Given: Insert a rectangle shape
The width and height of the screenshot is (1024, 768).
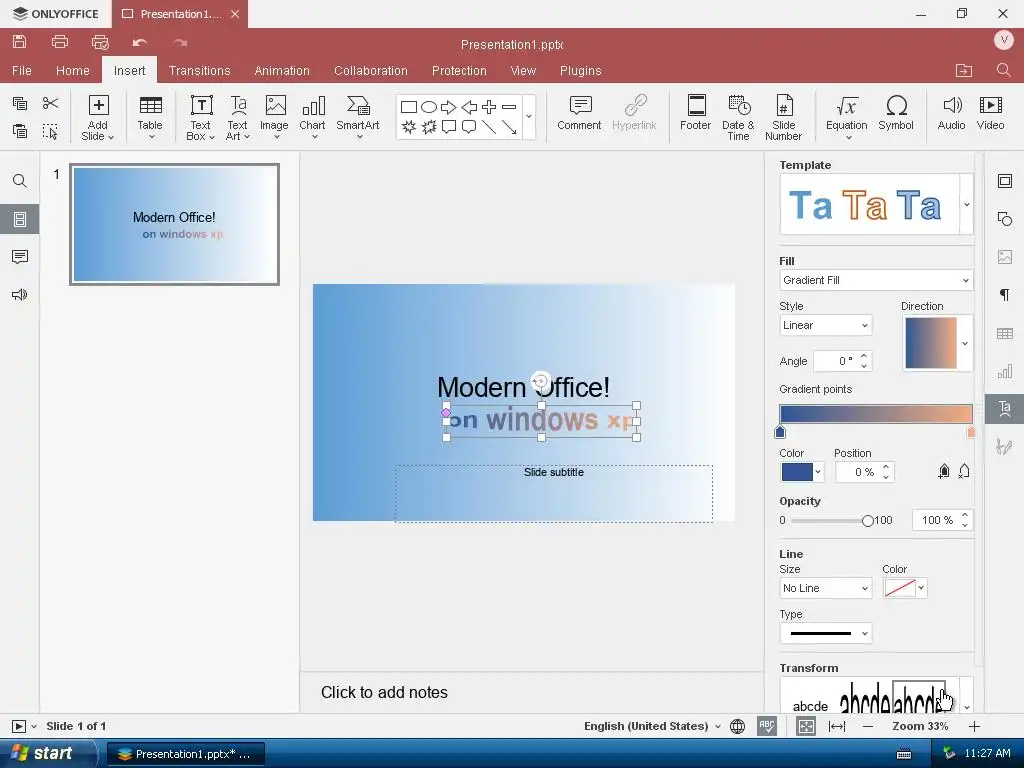Looking at the screenshot, I should (x=409, y=107).
